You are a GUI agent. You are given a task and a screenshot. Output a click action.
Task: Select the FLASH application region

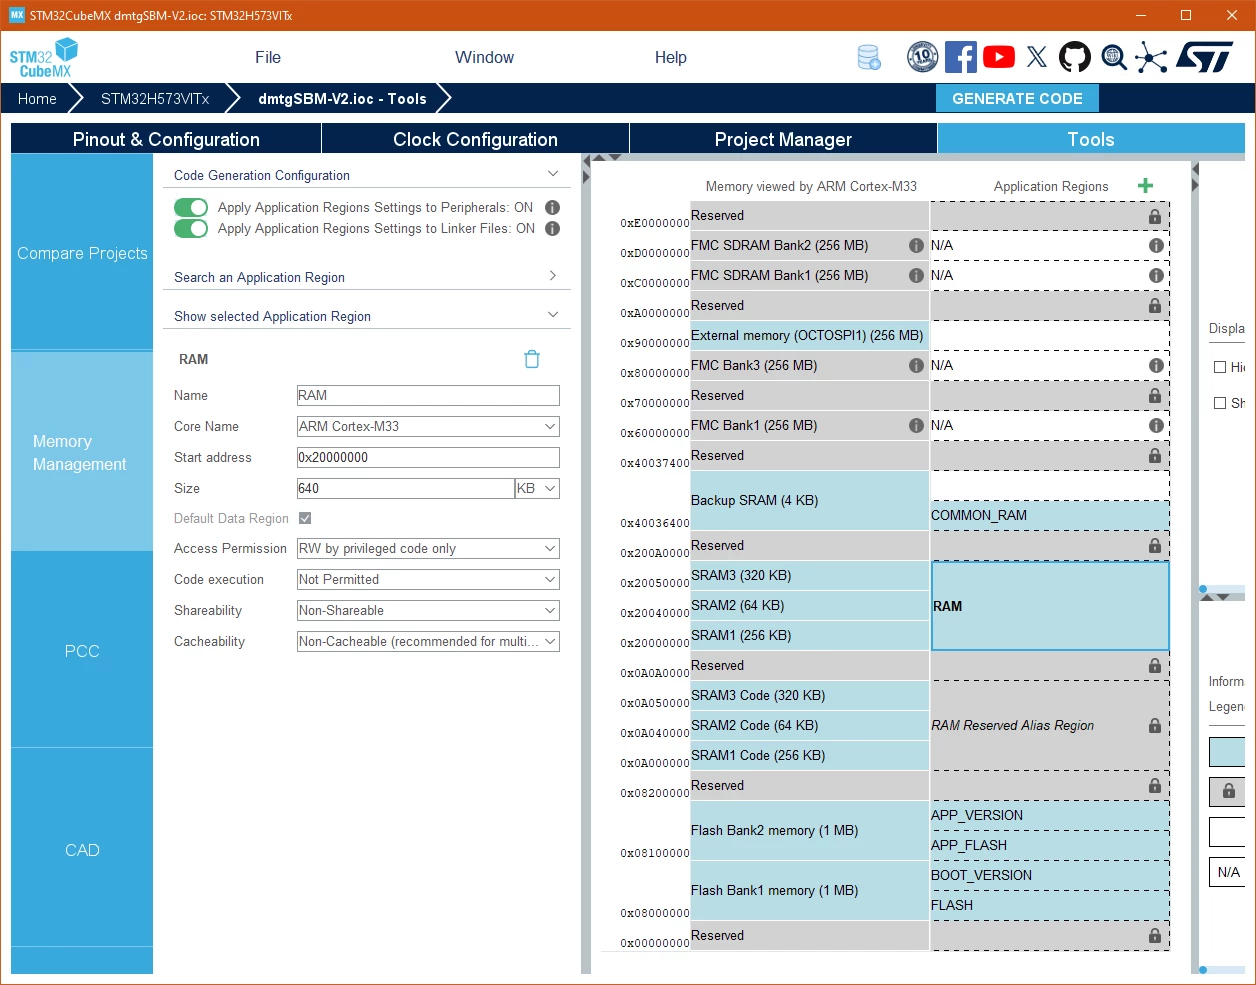coord(1050,905)
